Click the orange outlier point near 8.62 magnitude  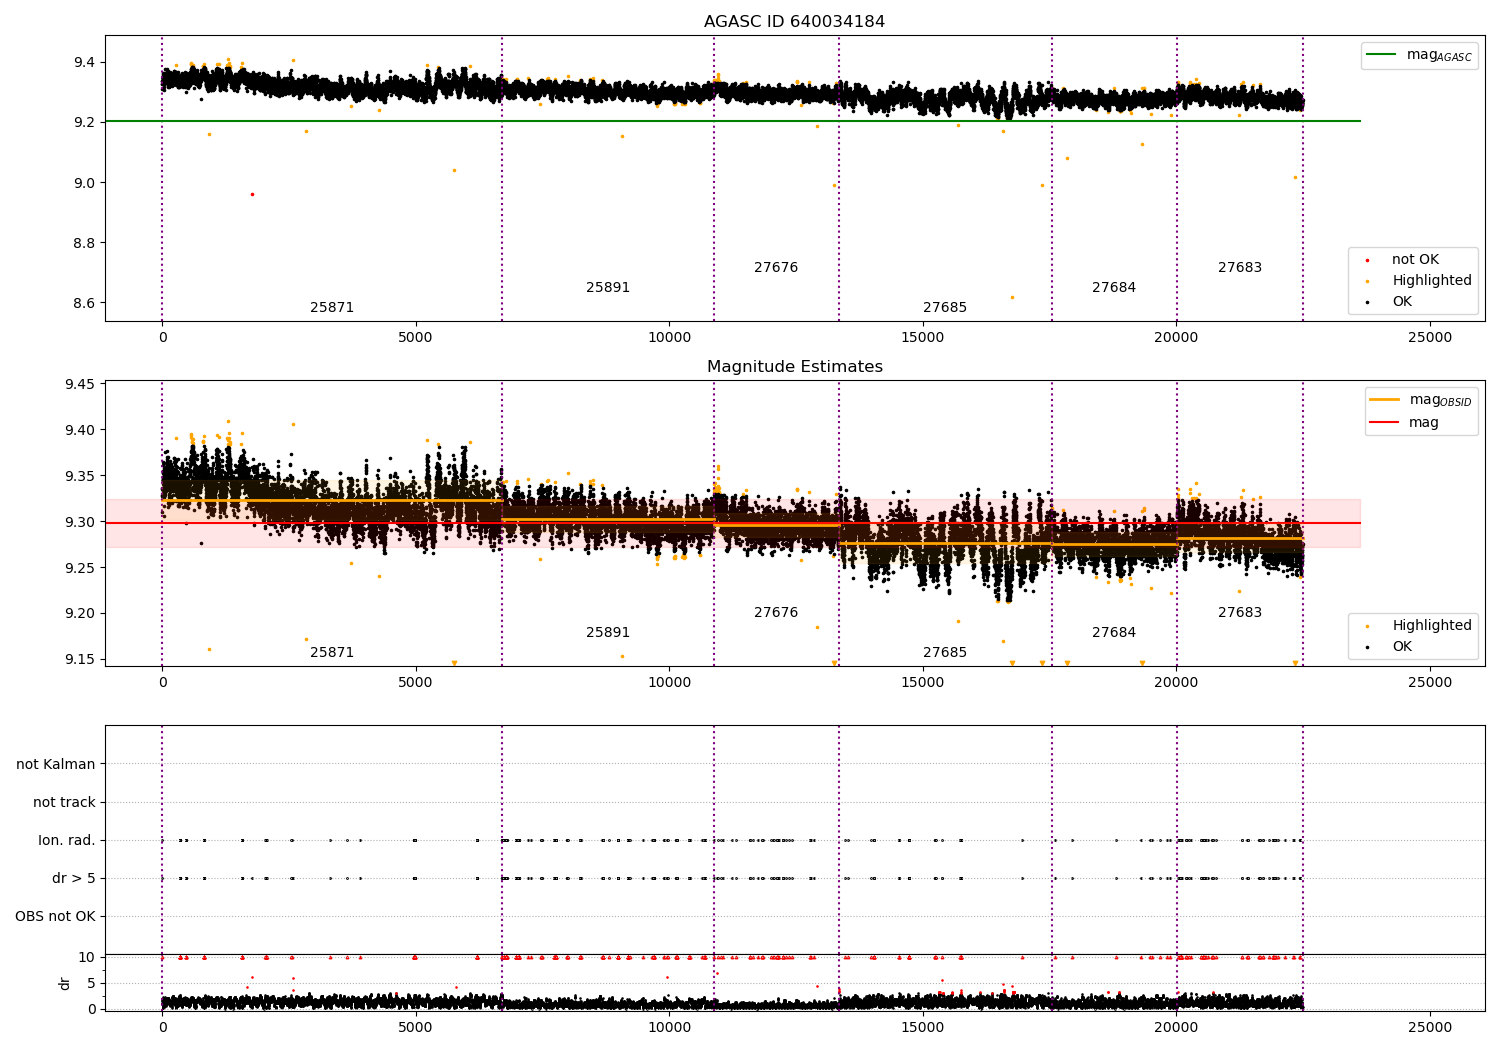point(1012,297)
